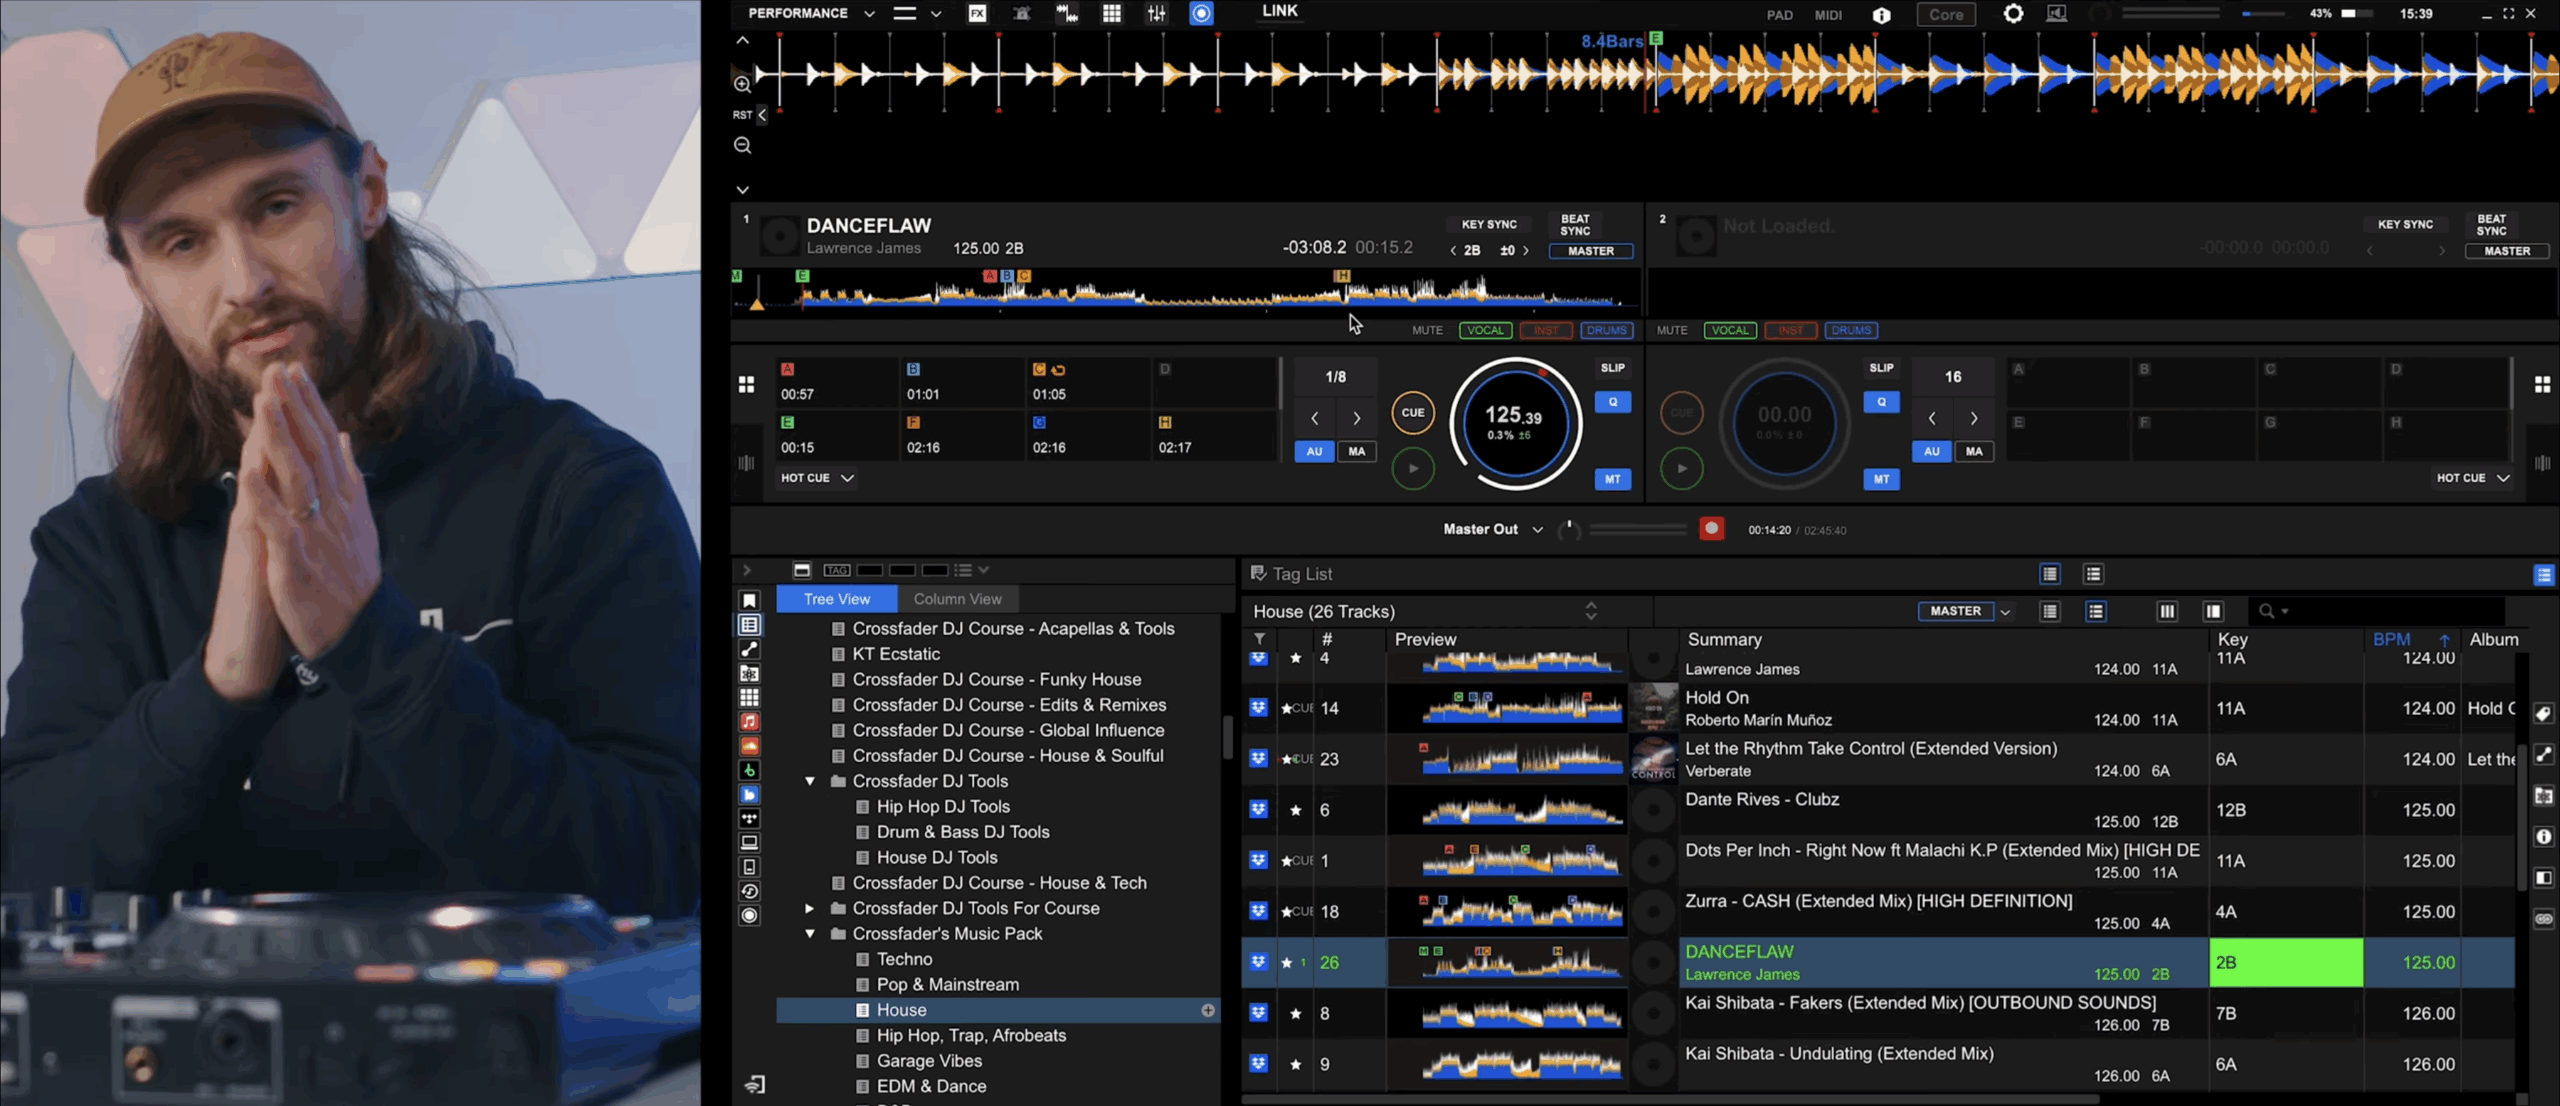Select the Playlists icon in browser sidebar
2560x1106 pixels.
749,625
